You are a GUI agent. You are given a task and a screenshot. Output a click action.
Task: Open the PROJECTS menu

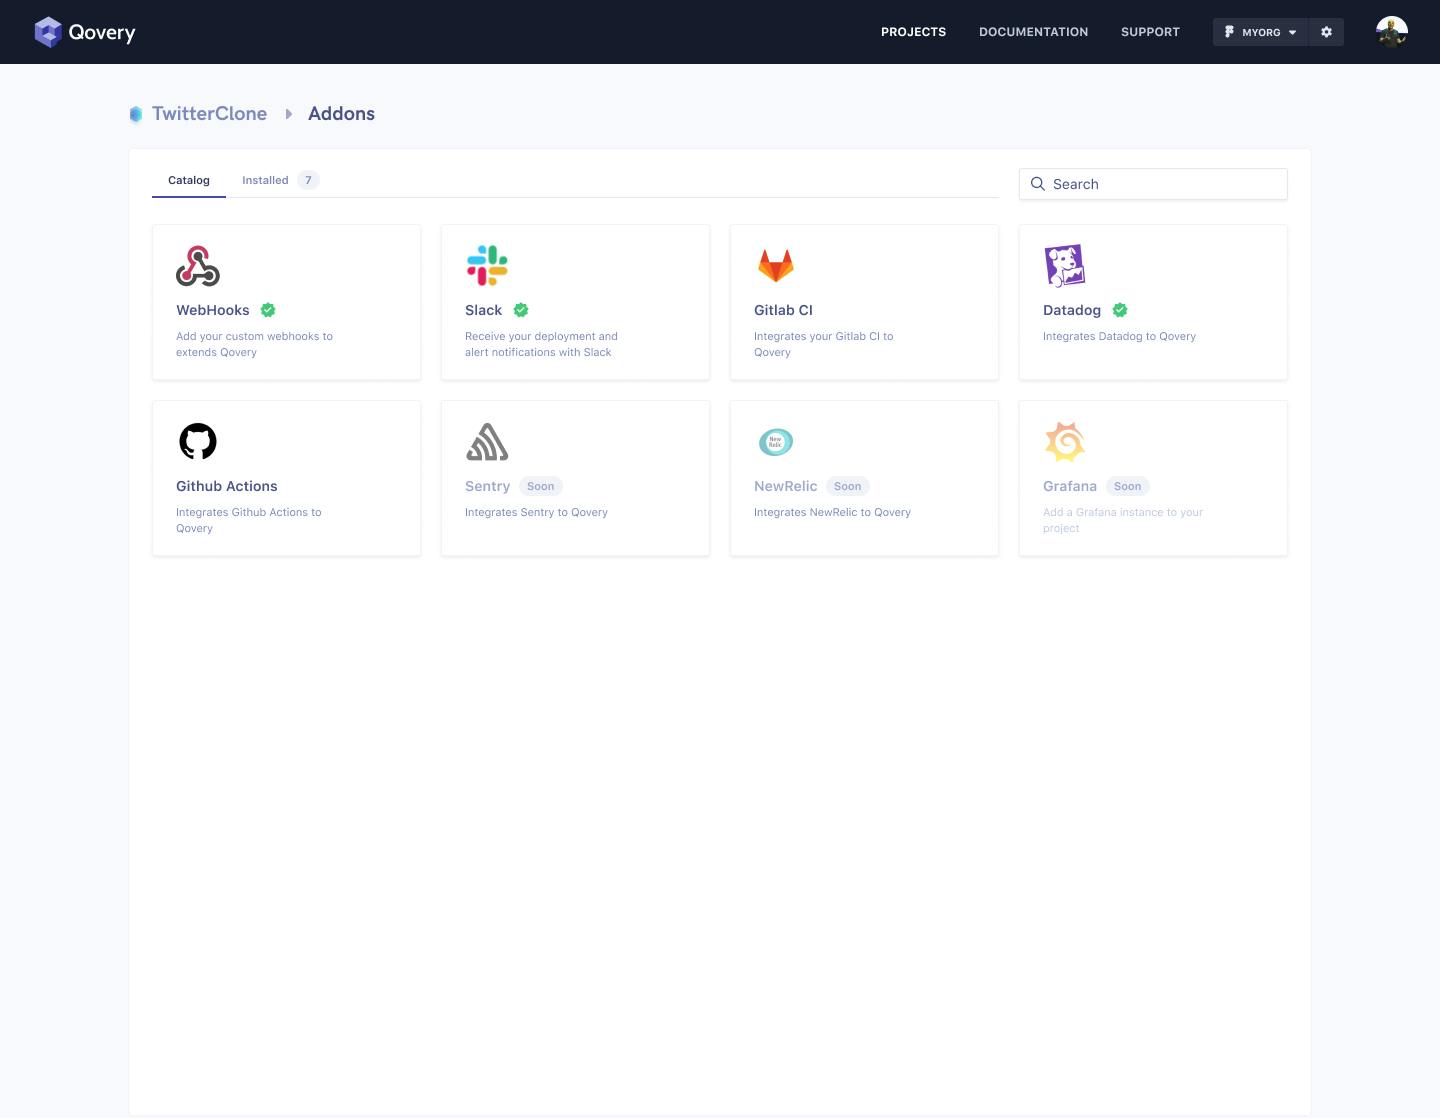[913, 32]
